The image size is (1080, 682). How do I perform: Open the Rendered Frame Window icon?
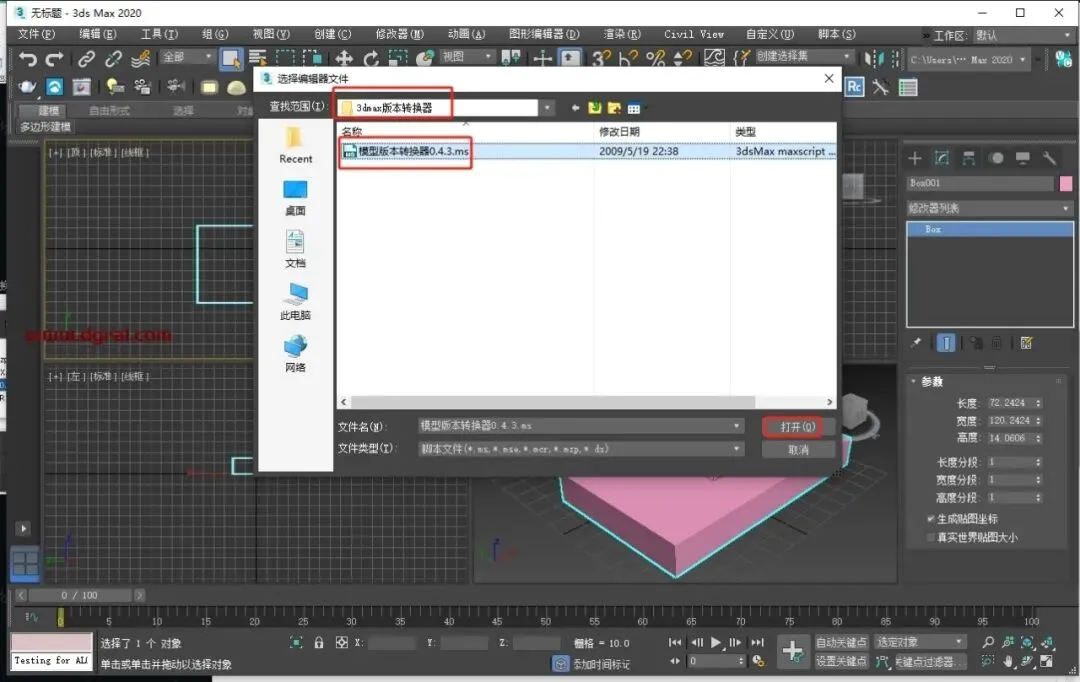[x=81, y=87]
